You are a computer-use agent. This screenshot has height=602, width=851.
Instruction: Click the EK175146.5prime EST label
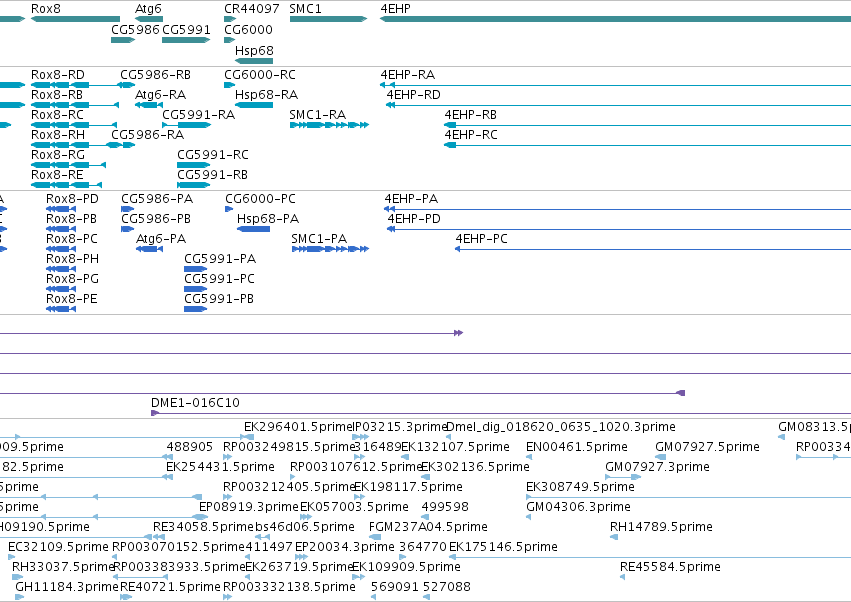pos(503,547)
